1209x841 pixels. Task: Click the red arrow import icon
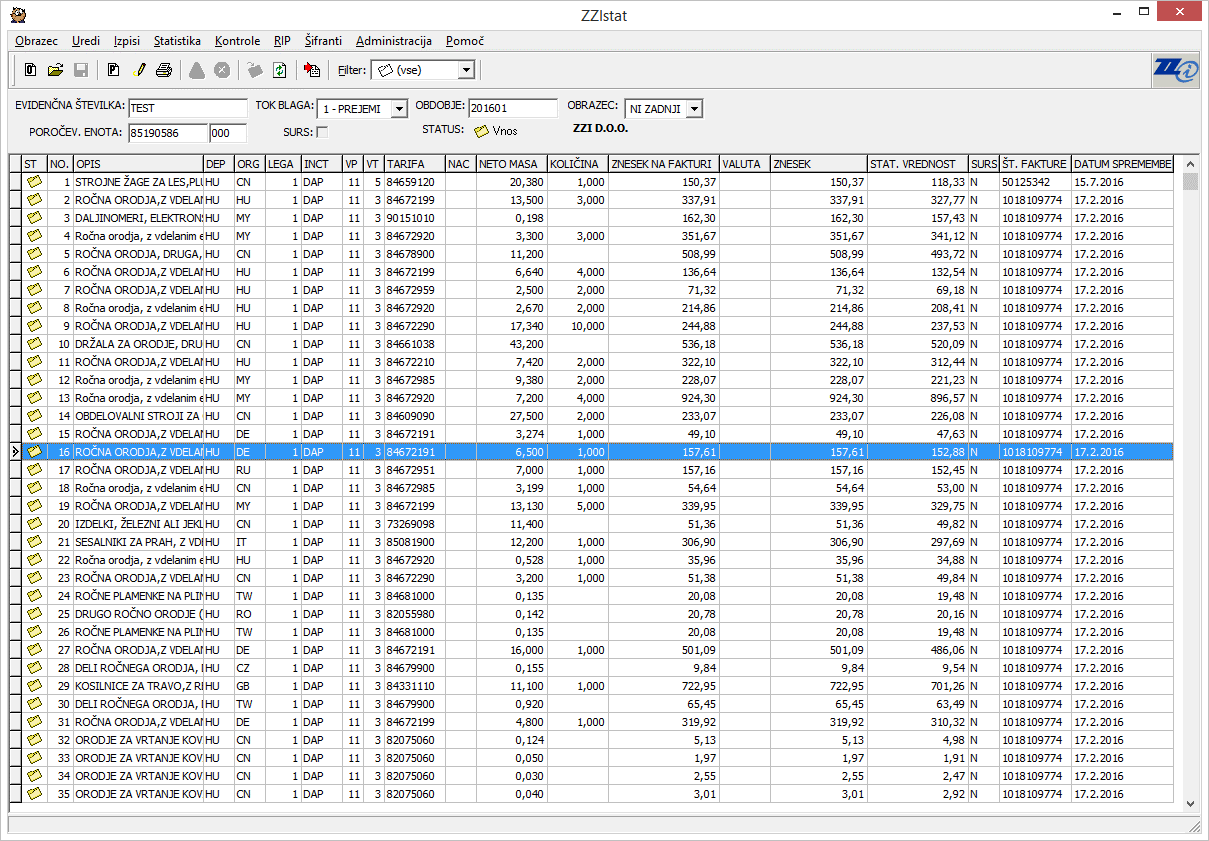click(x=312, y=70)
